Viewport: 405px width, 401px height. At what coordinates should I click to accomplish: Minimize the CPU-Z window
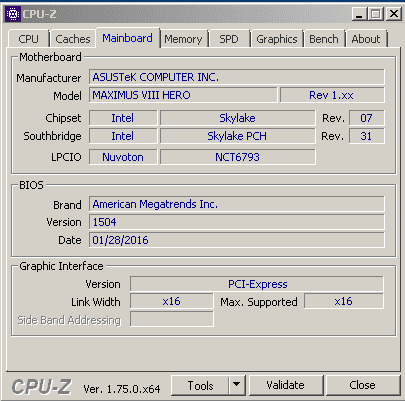359,14
